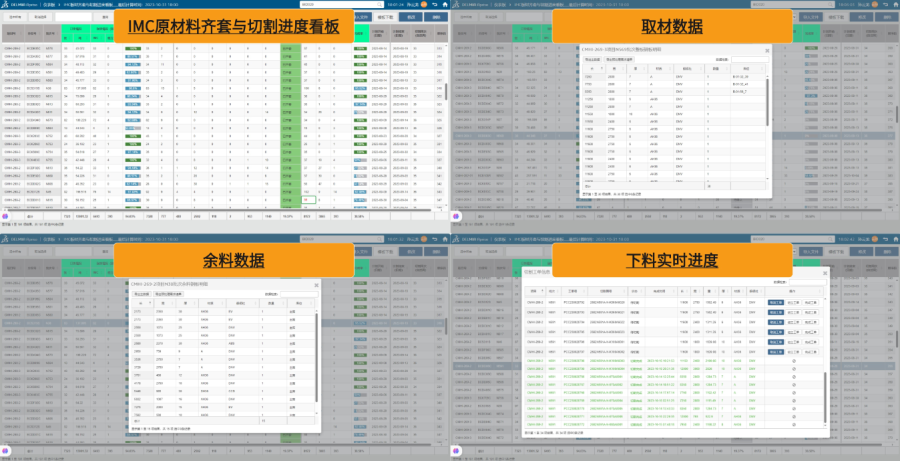Screen dimensions: 900x461
Task: Focus filter input in 取材数据 dialog
Action: click(x=750, y=59)
